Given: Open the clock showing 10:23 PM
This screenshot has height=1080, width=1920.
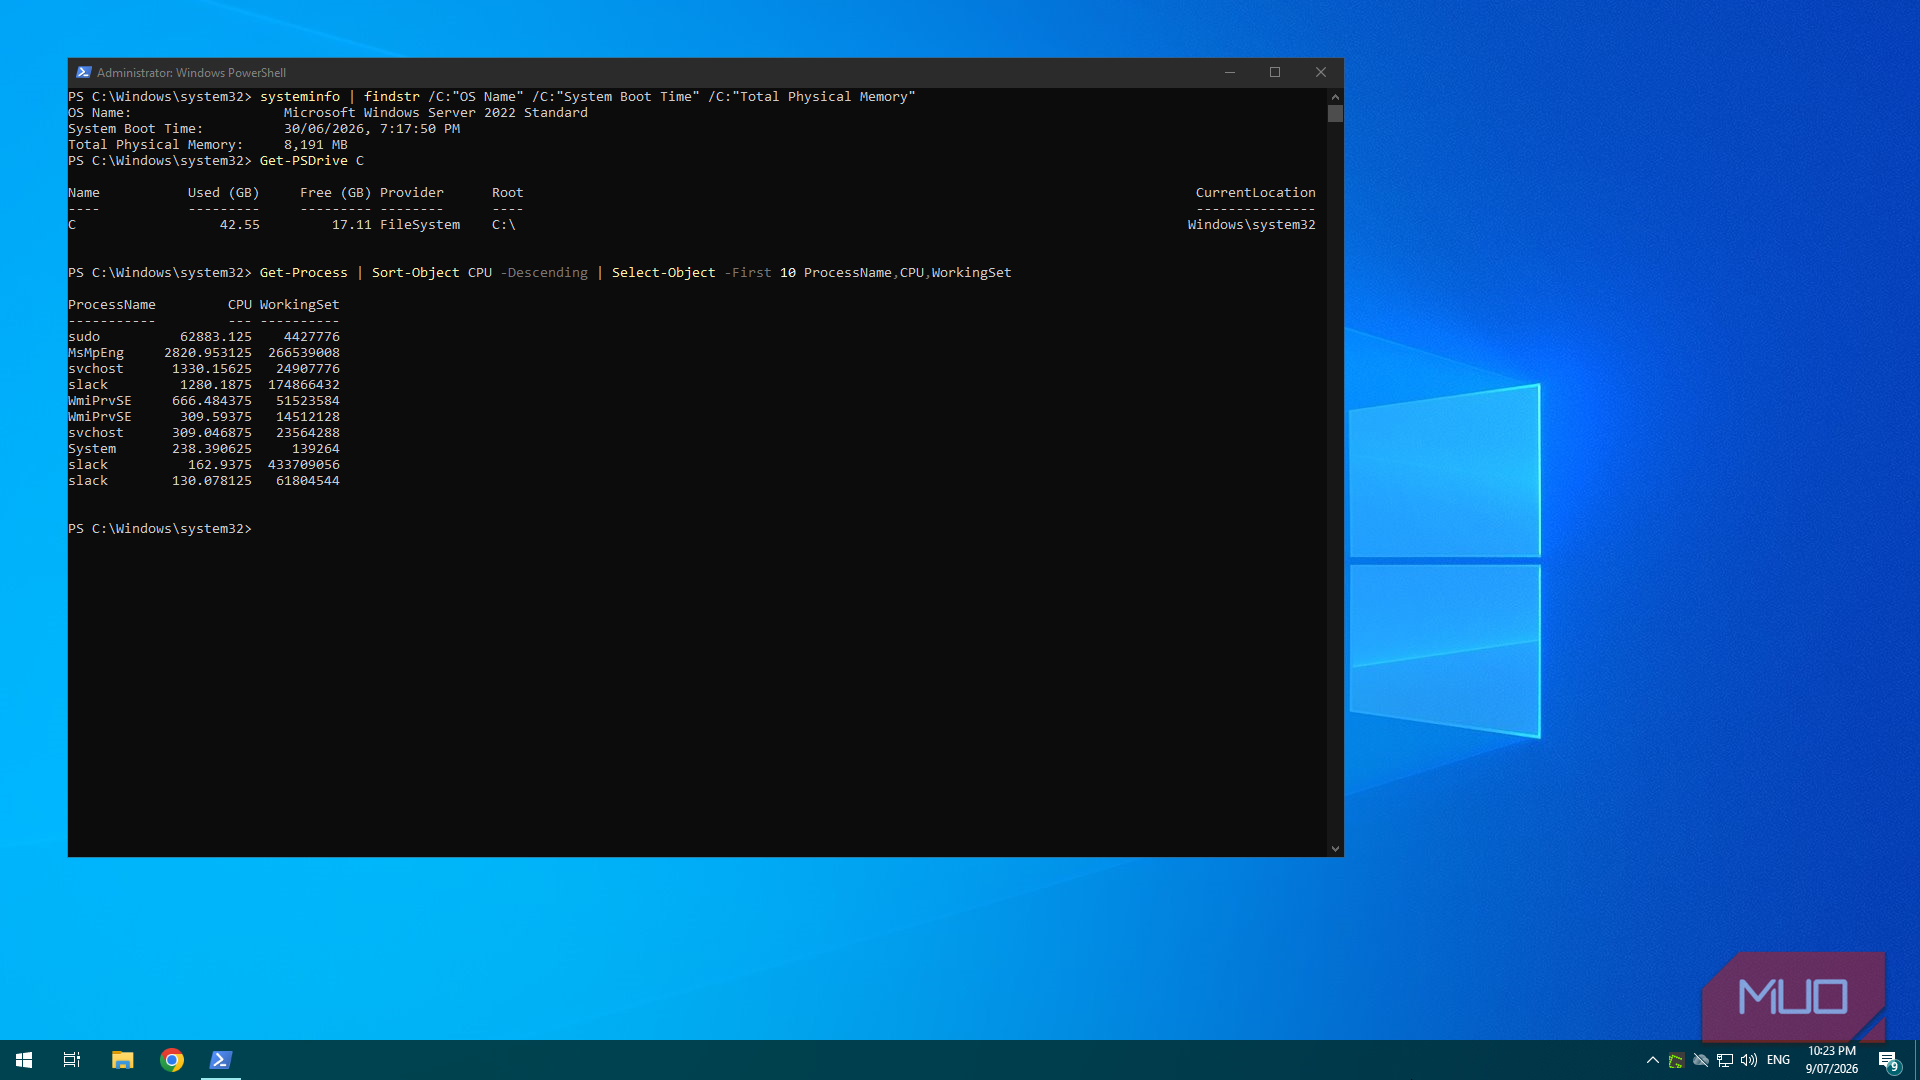Looking at the screenshot, I should tap(1832, 1060).
